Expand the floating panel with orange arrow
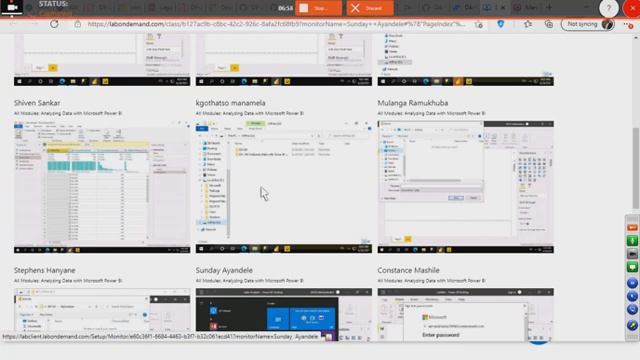 coord(632,227)
